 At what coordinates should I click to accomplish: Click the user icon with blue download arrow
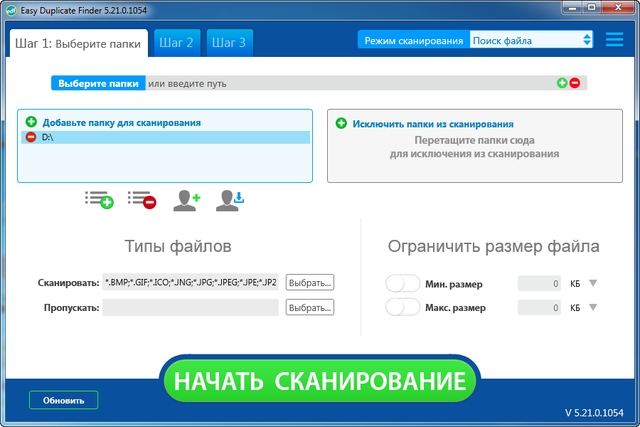230,201
